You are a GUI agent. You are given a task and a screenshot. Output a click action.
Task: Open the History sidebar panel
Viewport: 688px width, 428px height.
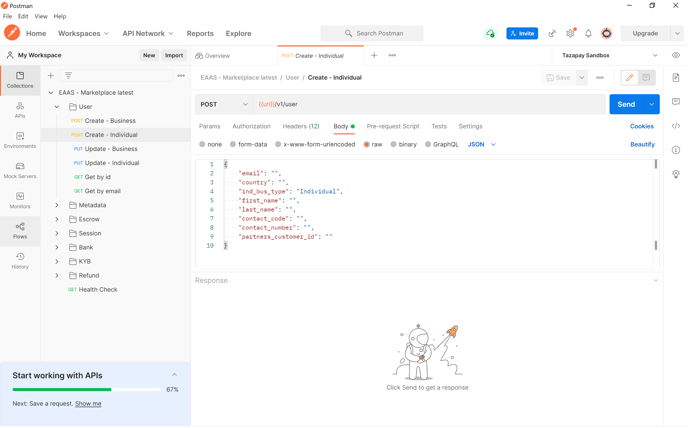tap(20, 260)
